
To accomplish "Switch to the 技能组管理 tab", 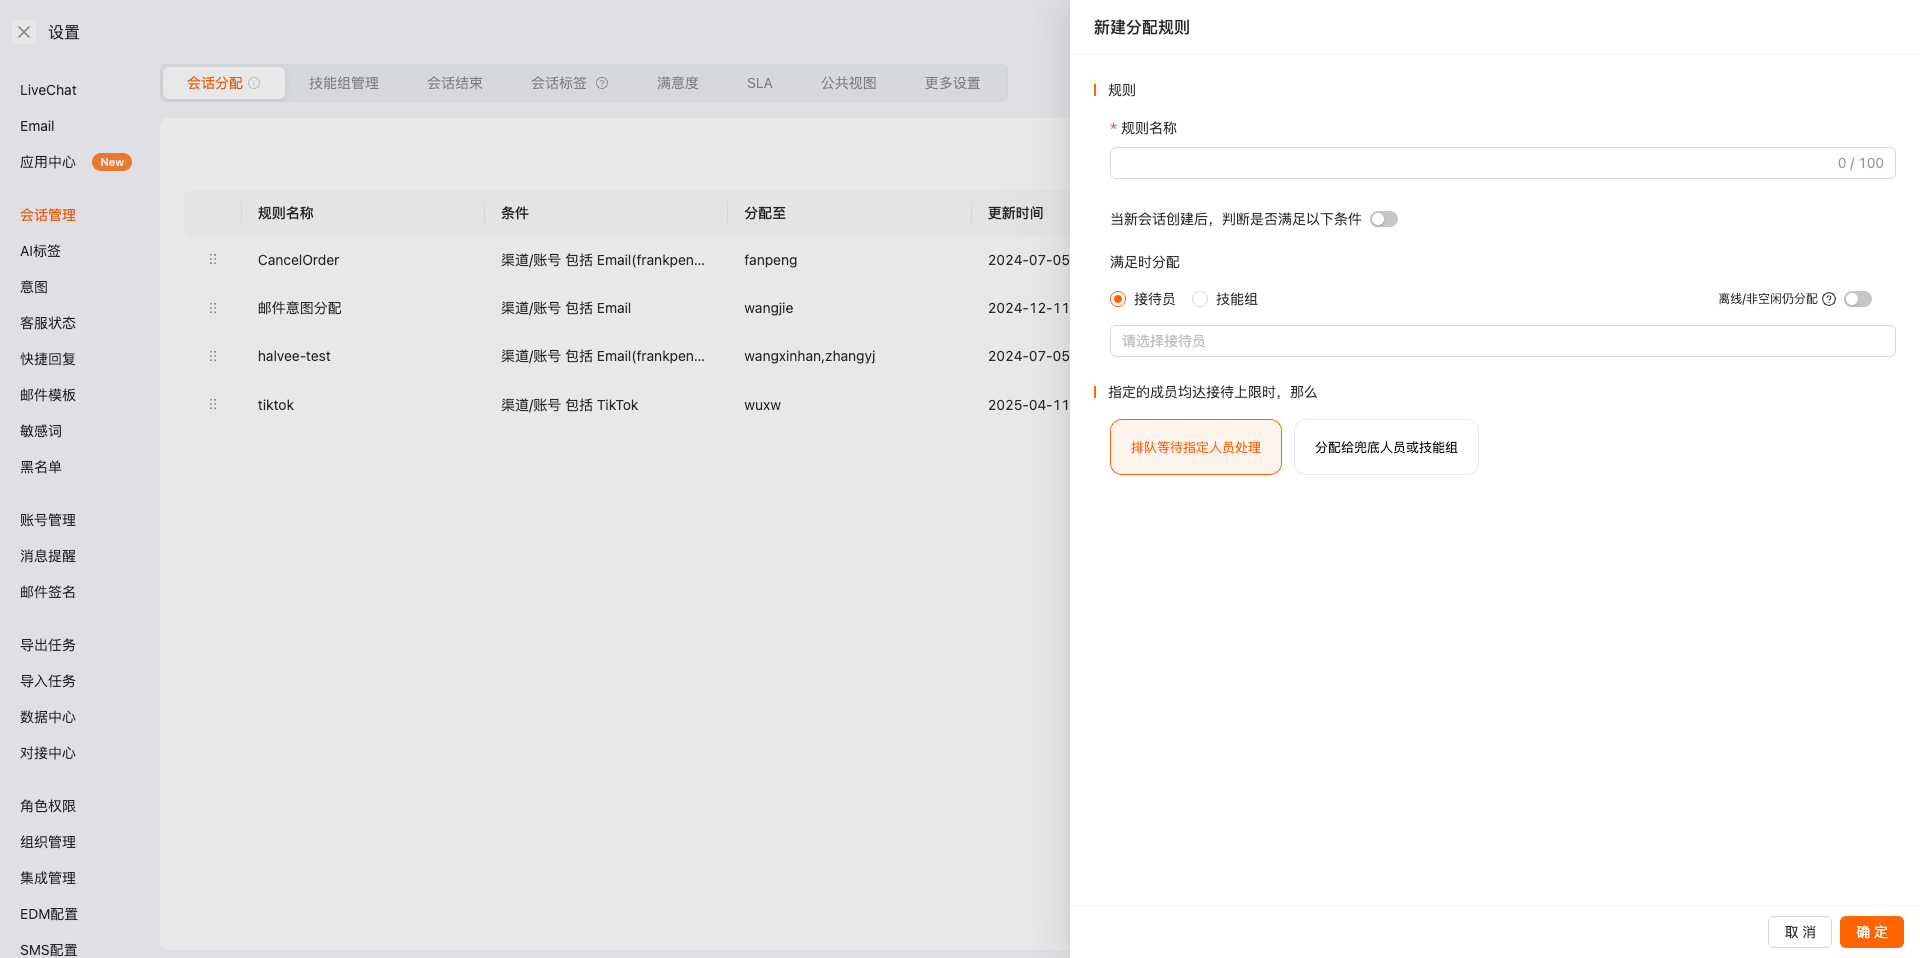I will tap(343, 83).
